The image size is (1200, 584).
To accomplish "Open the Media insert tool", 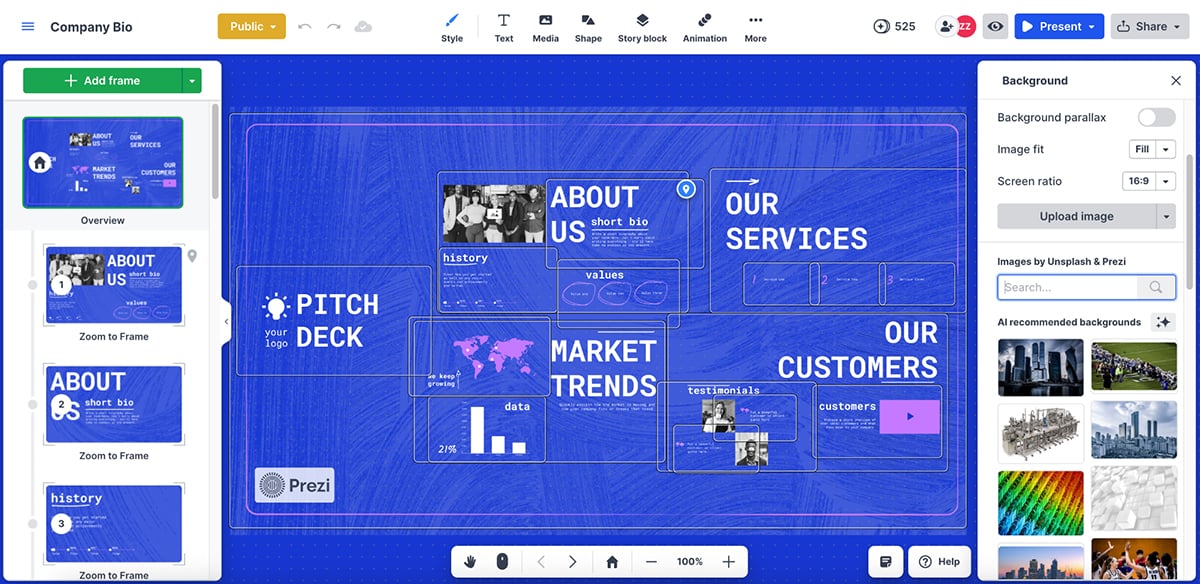I will click(x=545, y=26).
